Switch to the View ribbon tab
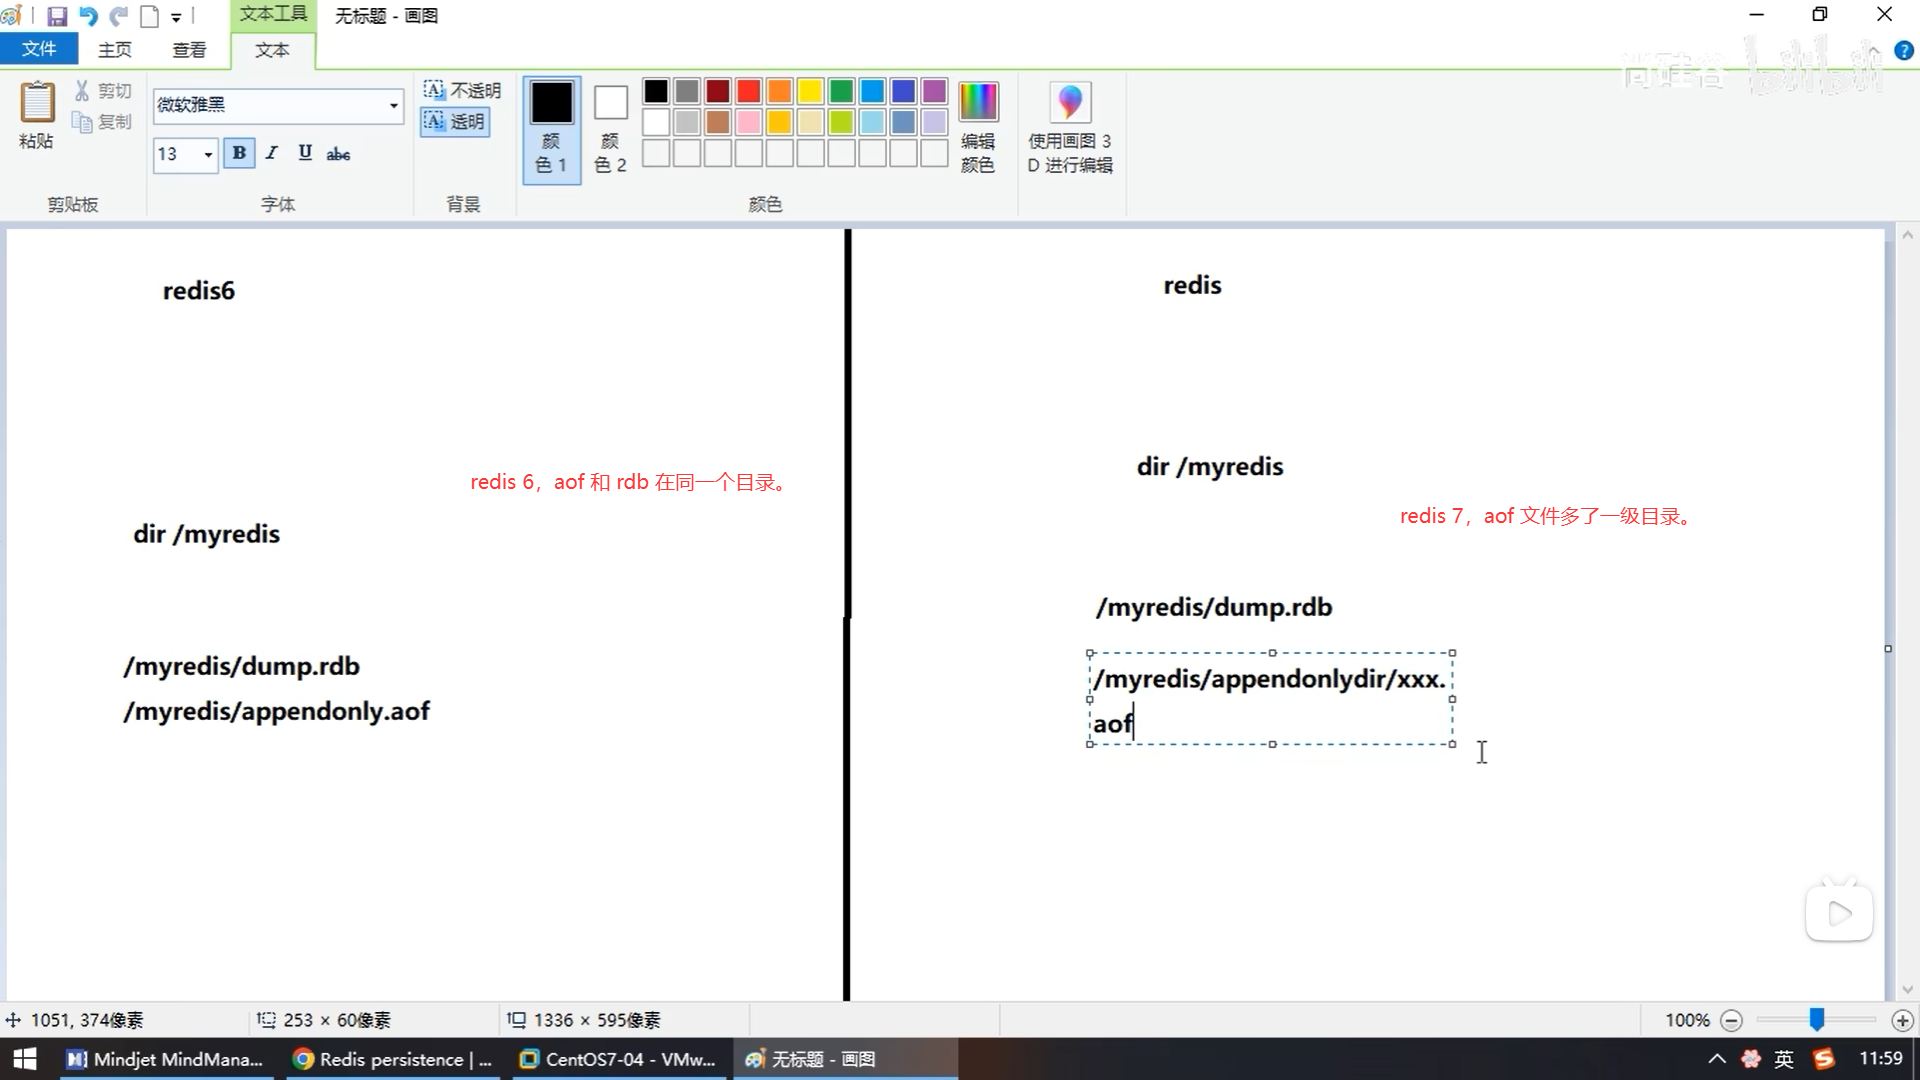 (x=189, y=49)
